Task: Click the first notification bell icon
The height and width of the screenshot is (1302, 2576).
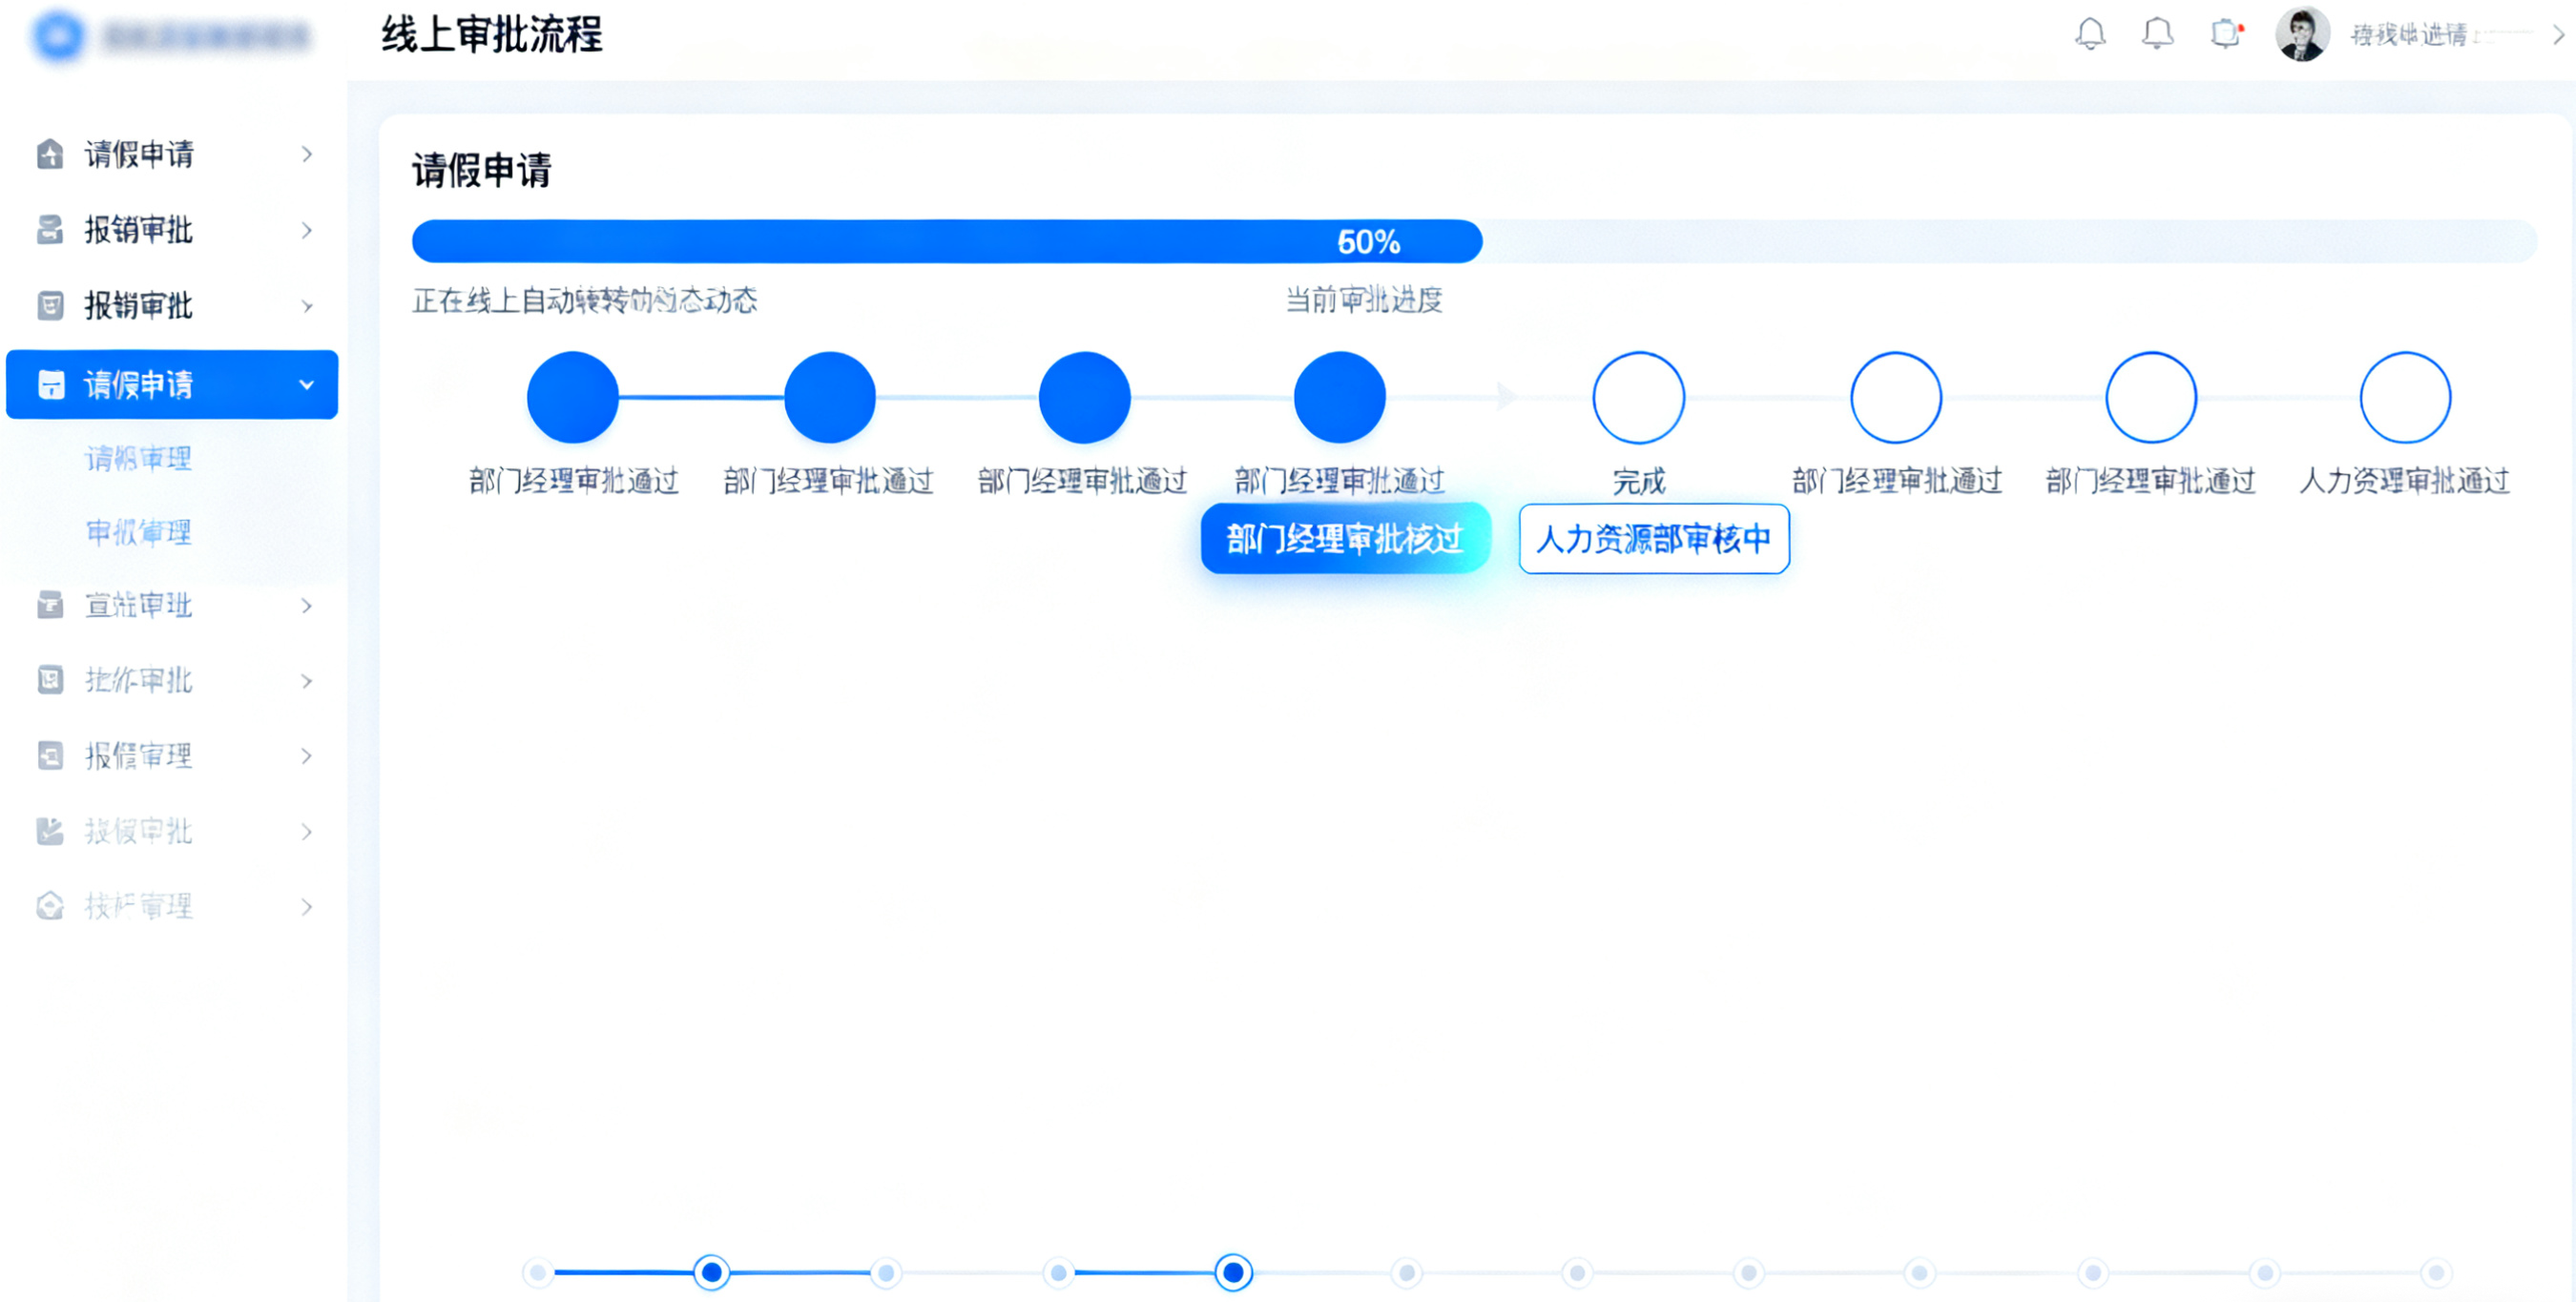Action: pos(2090,34)
